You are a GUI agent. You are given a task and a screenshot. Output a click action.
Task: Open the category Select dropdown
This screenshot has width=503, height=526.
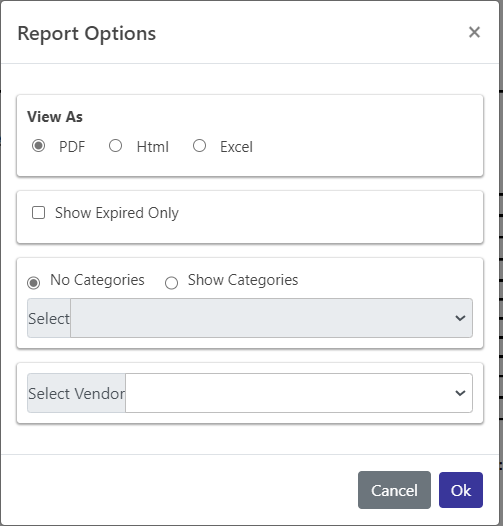pos(271,318)
